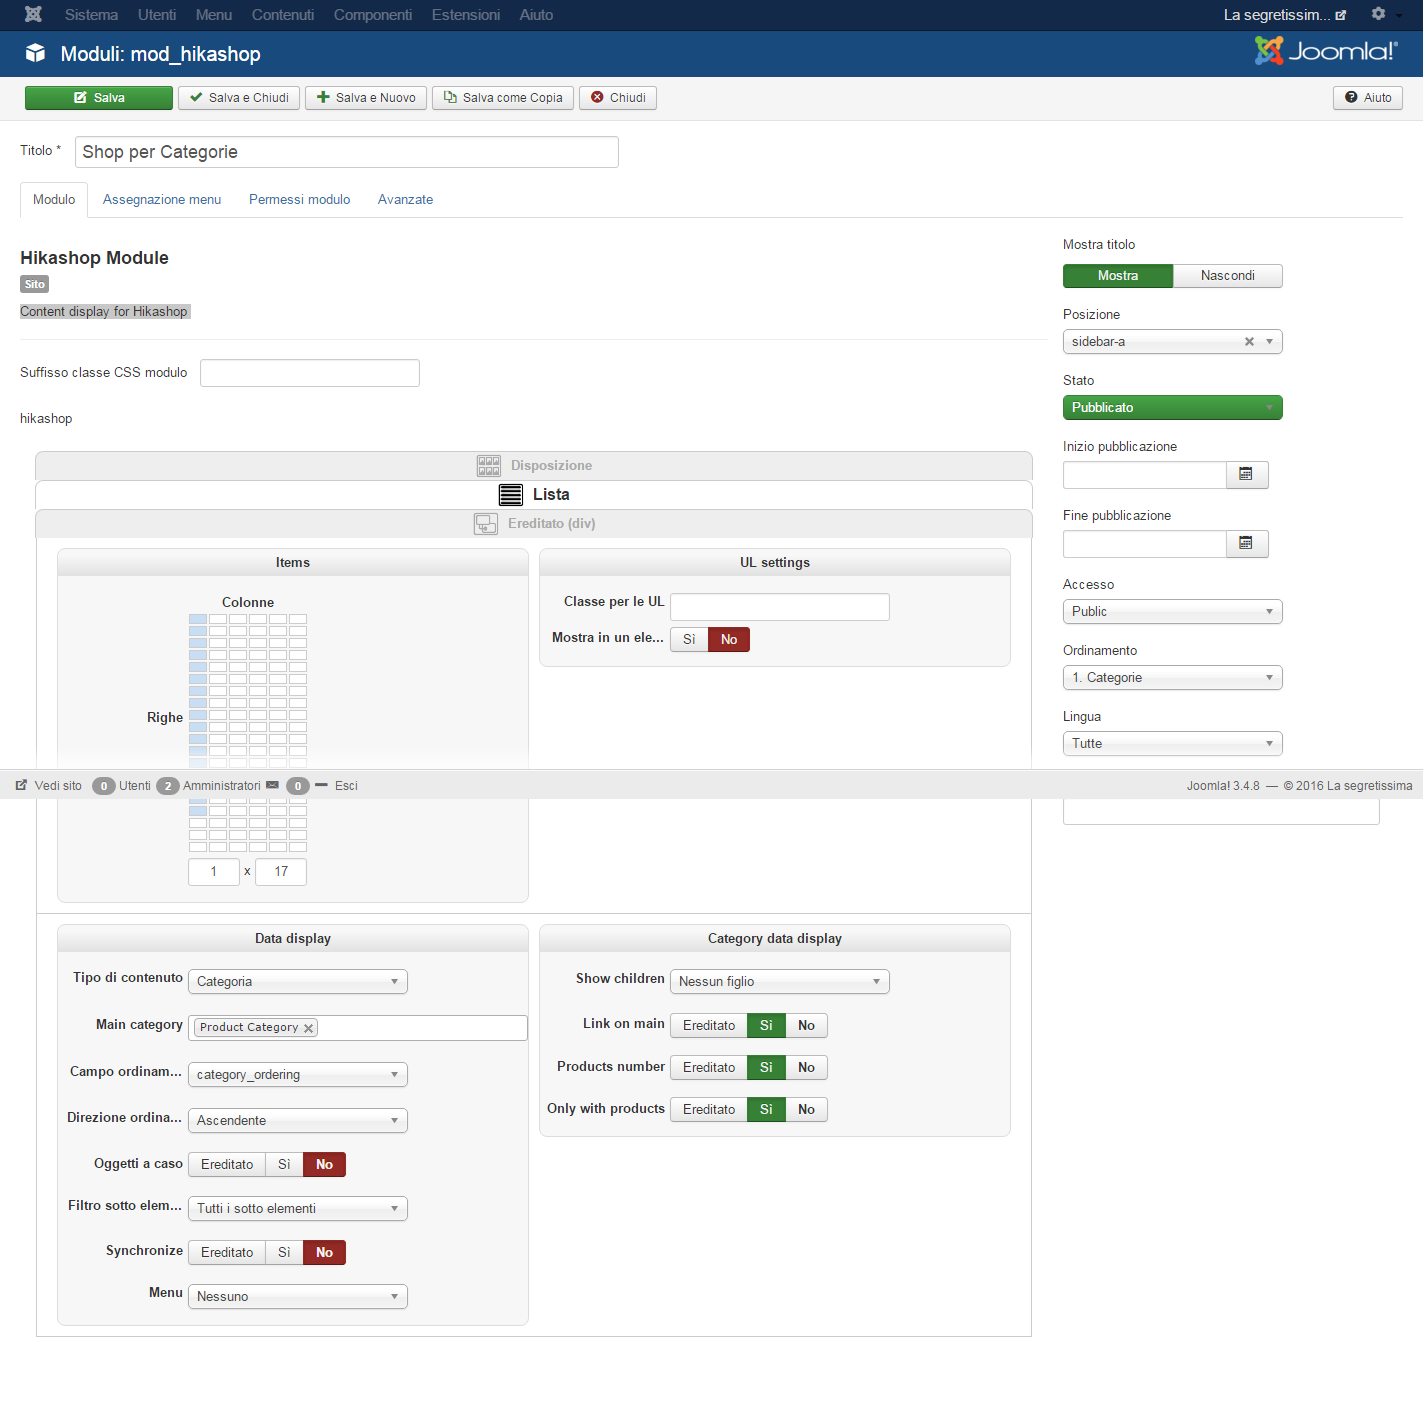Open calendar for Inizio pubblicazione
This screenshot has height=1405, width=1423.
[x=1246, y=475]
